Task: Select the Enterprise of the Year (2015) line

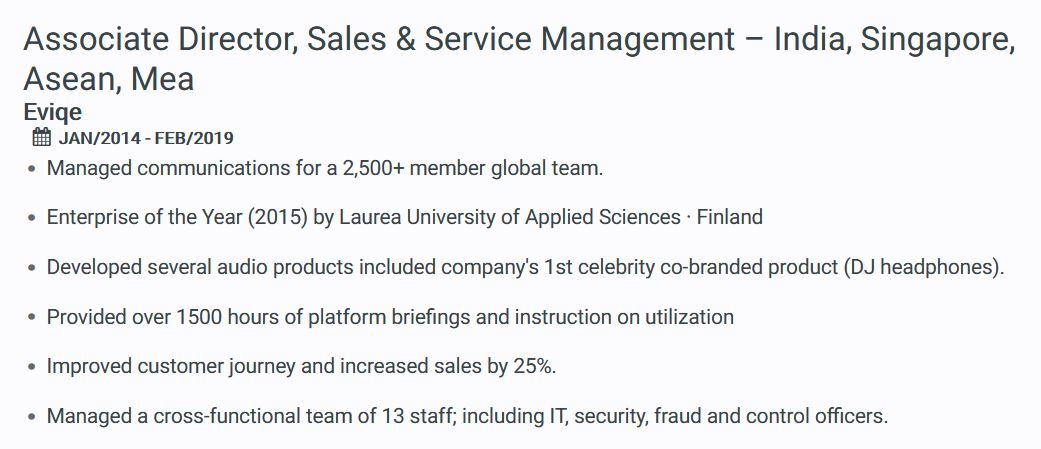Action: coord(404,217)
